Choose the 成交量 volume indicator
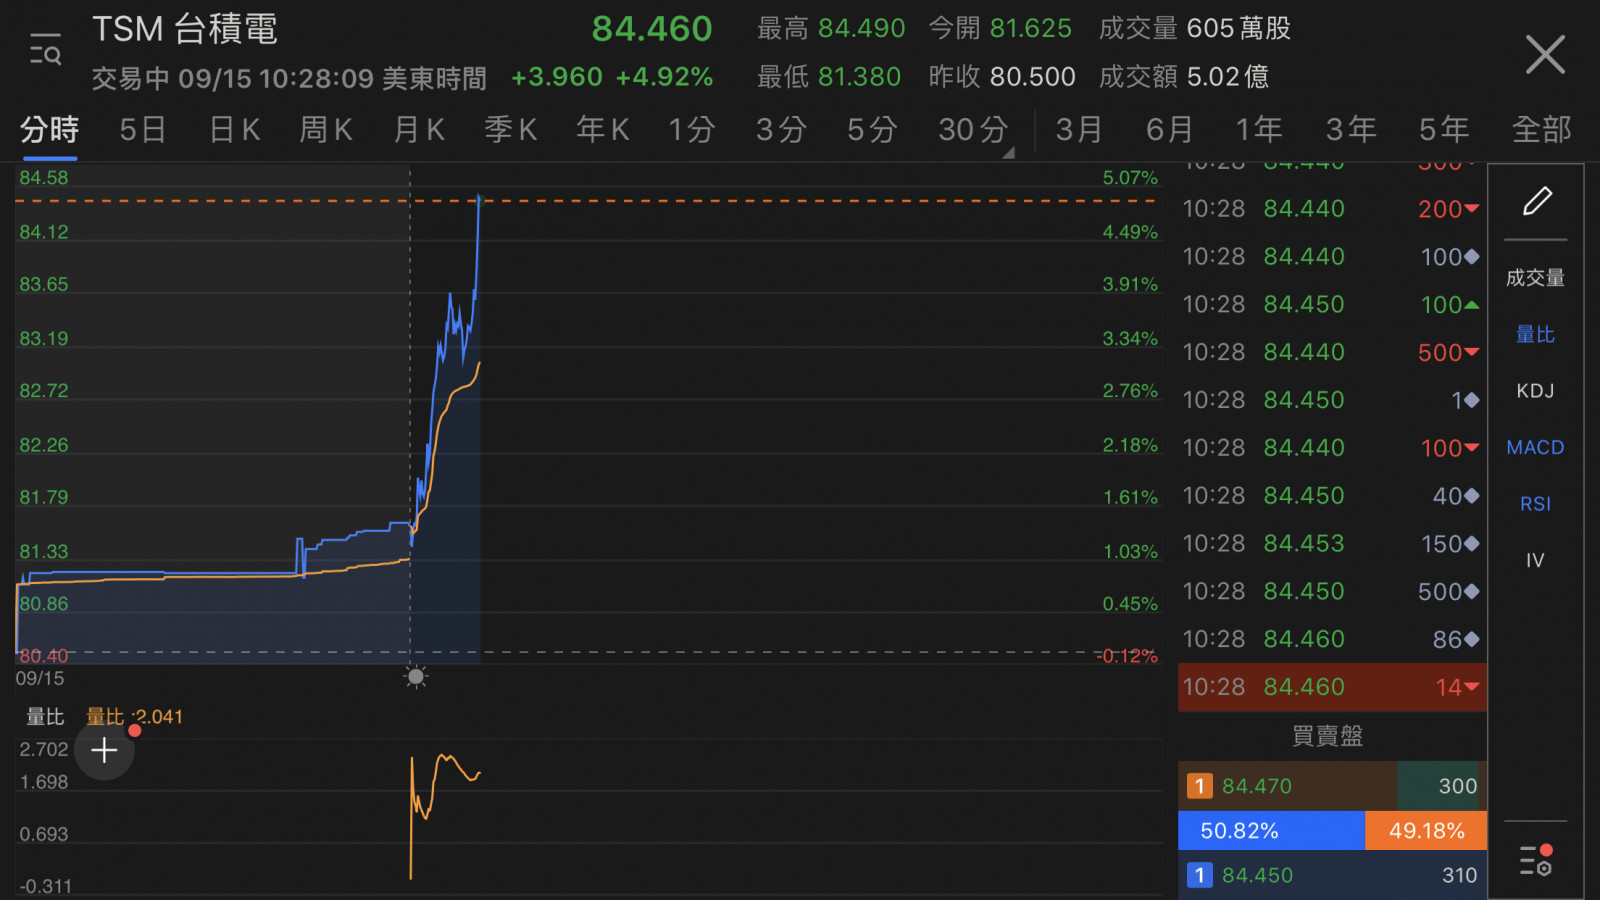 pos(1535,278)
